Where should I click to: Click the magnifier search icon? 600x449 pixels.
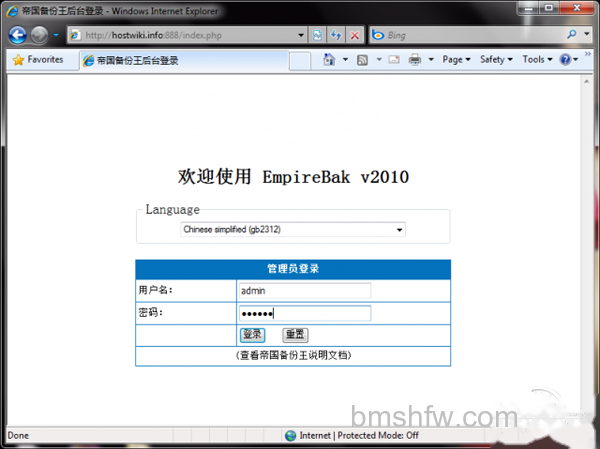pyautogui.click(x=572, y=34)
